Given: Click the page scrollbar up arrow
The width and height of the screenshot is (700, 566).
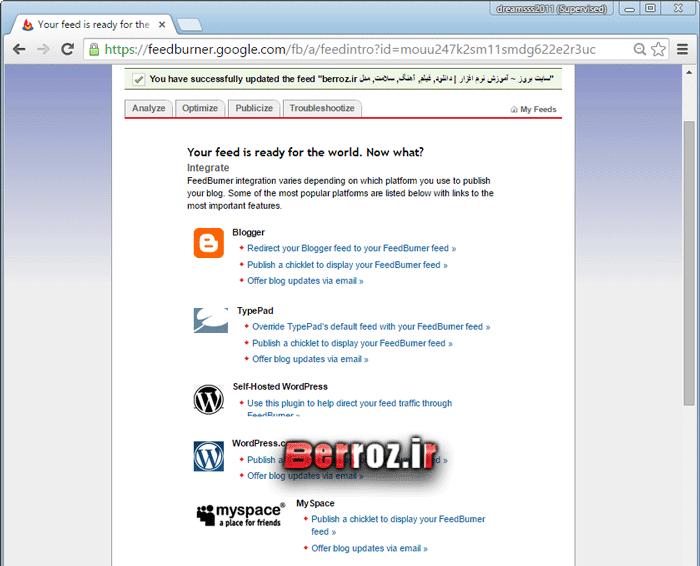Looking at the screenshot, I should point(689,72).
